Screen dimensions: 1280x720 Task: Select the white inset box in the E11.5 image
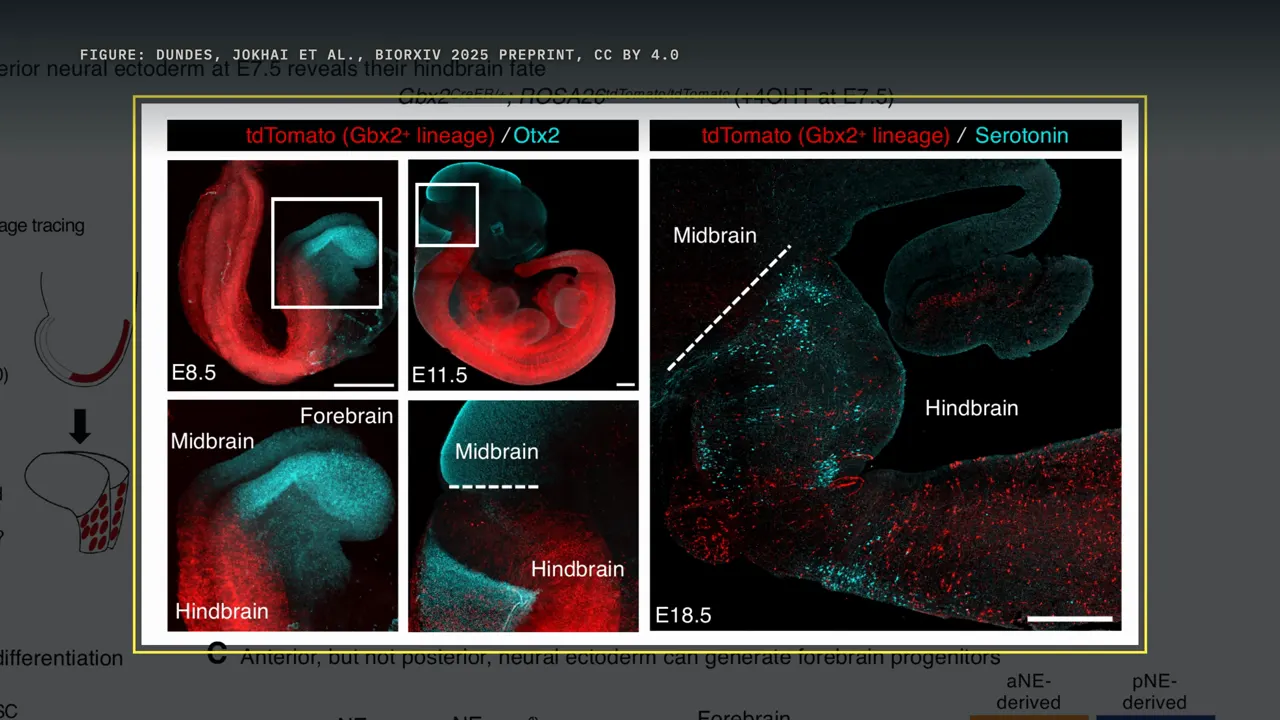pyautogui.click(x=447, y=214)
